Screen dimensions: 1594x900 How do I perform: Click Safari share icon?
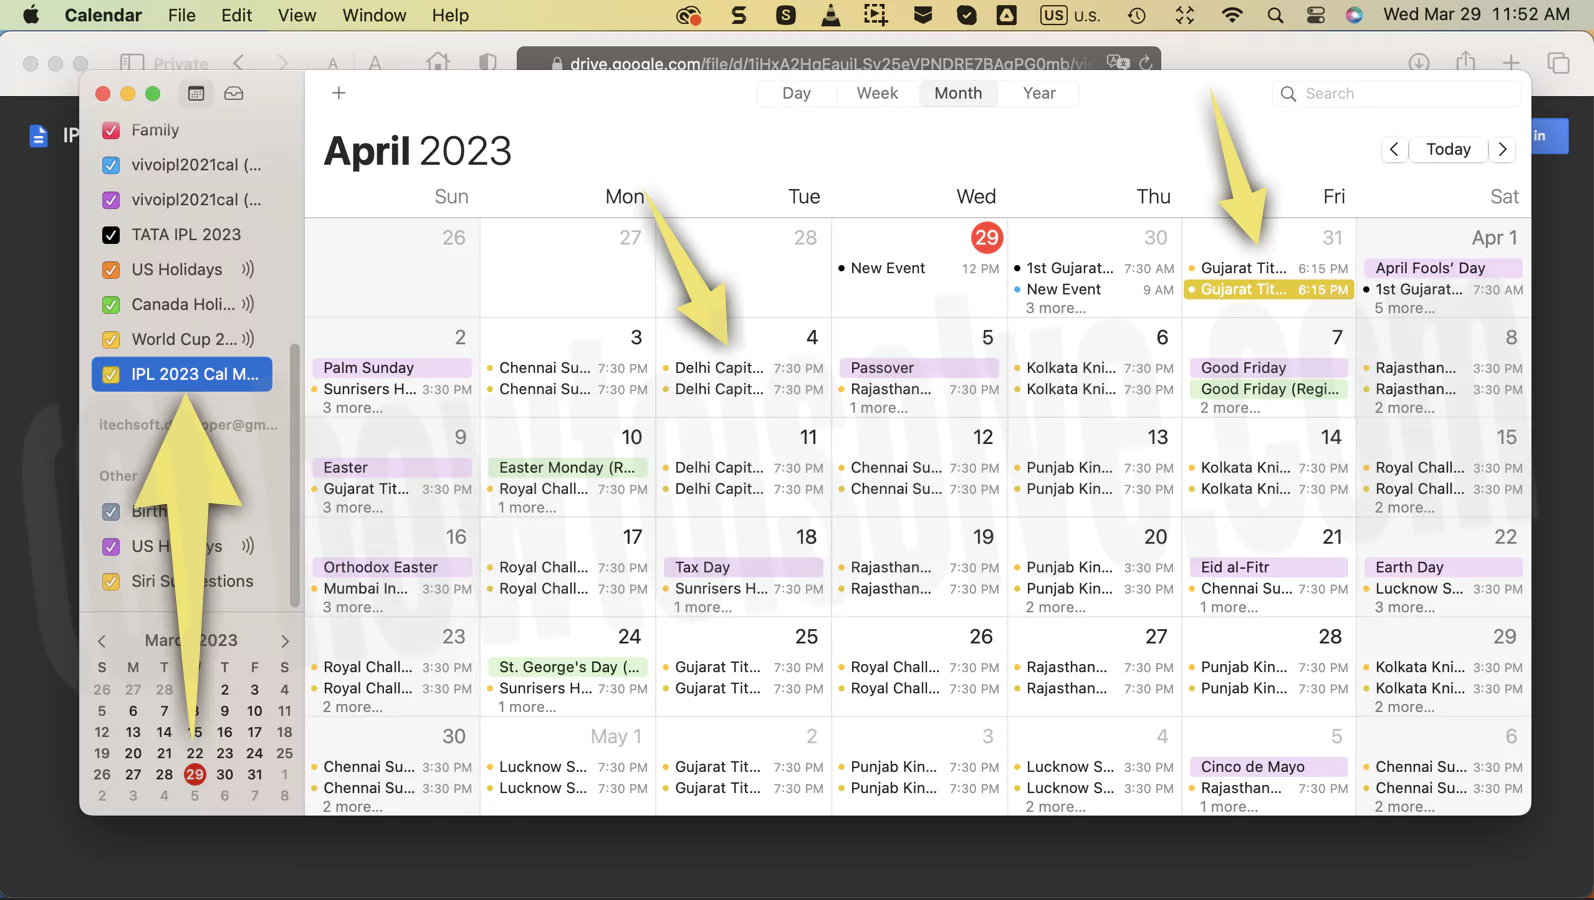tap(1466, 62)
